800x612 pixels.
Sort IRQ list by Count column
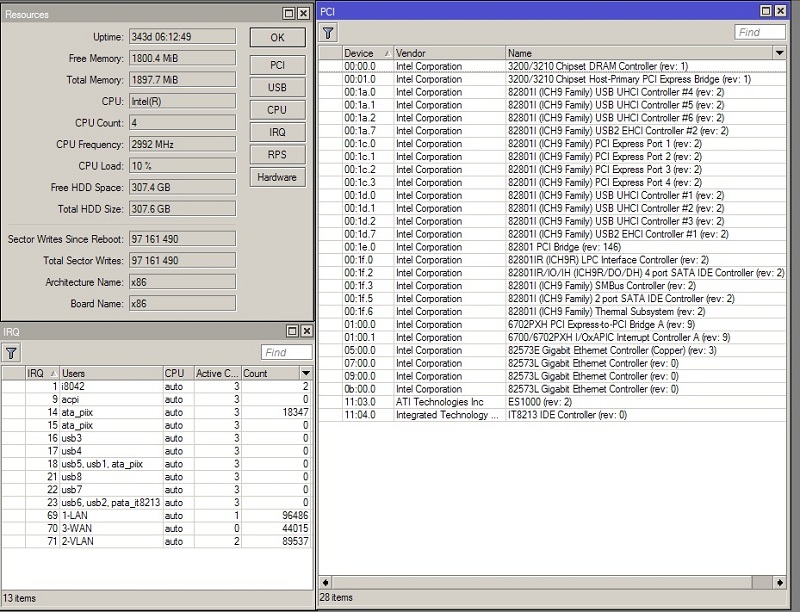(270, 373)
